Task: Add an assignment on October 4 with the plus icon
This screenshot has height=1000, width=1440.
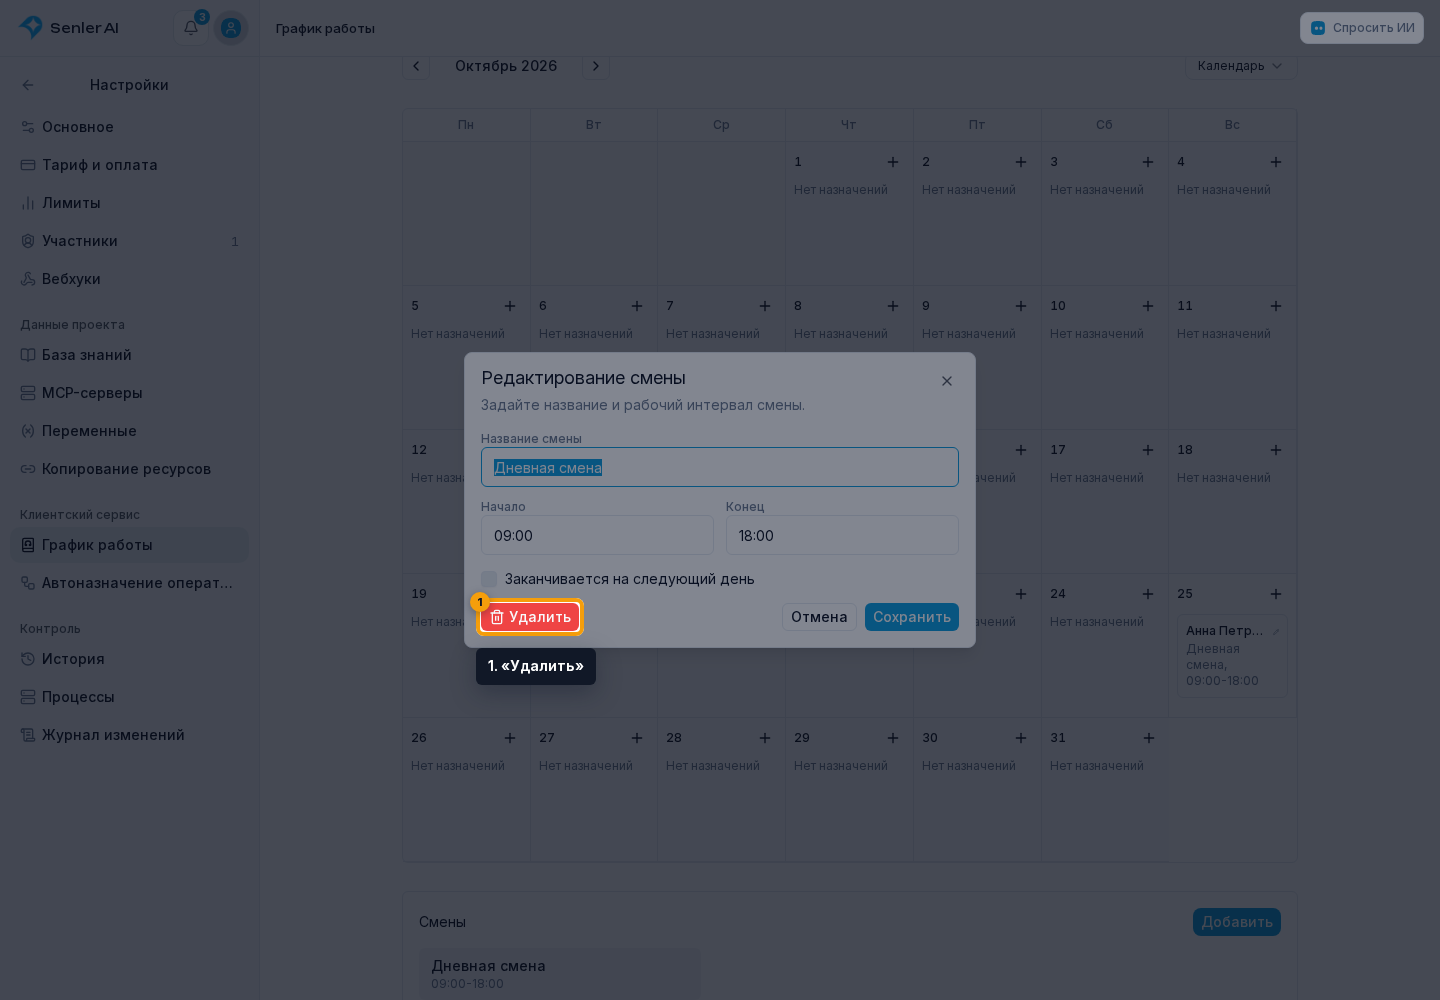Action: [x=1276, y=162]
